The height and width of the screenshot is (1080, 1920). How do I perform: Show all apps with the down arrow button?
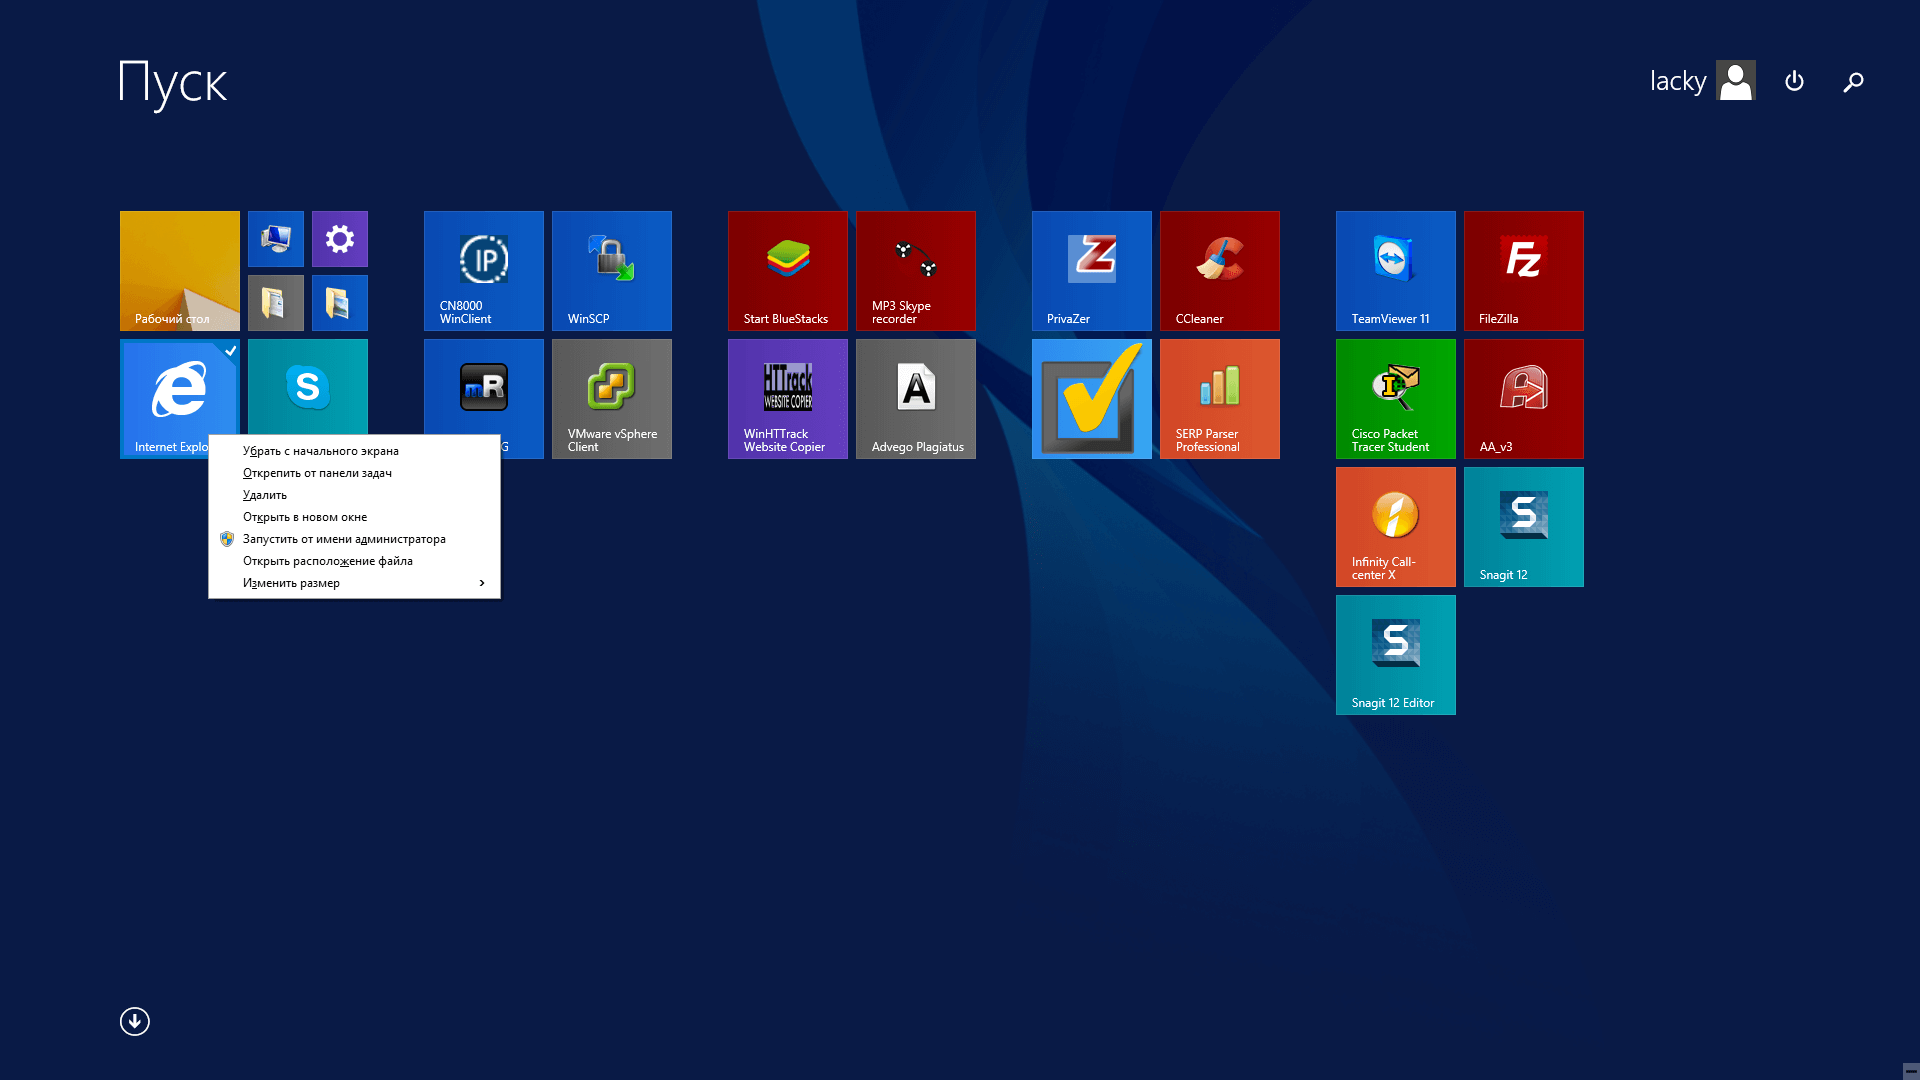[x=135, y=1021]
